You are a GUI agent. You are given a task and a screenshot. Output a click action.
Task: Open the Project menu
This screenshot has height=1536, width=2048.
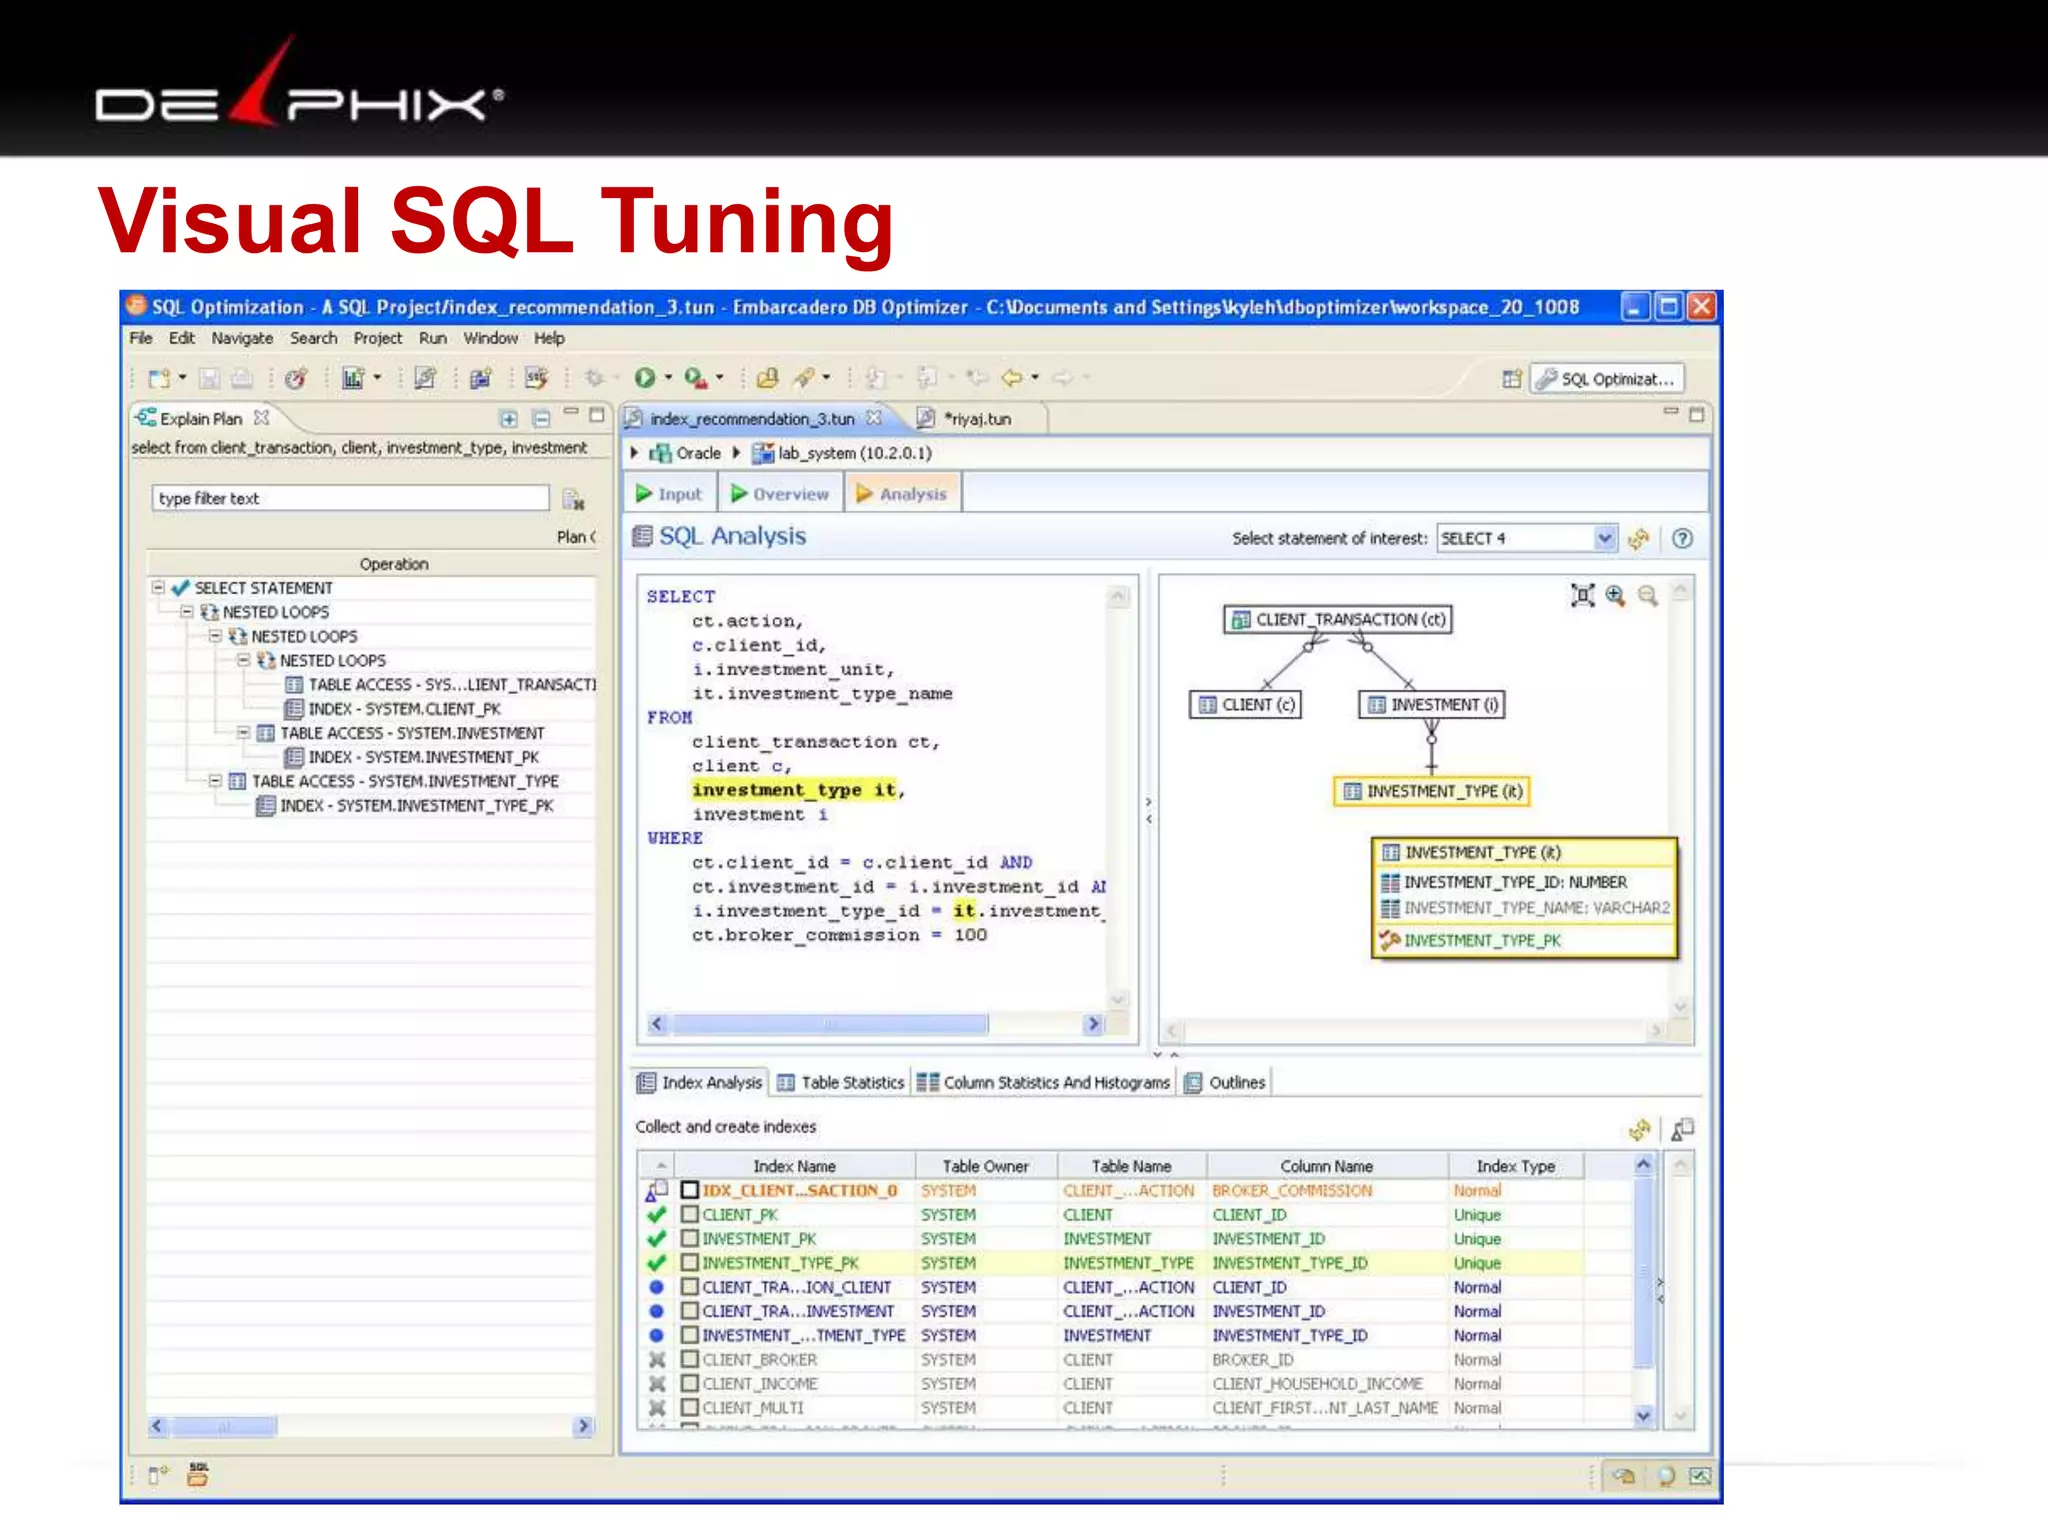pos(378,339)
